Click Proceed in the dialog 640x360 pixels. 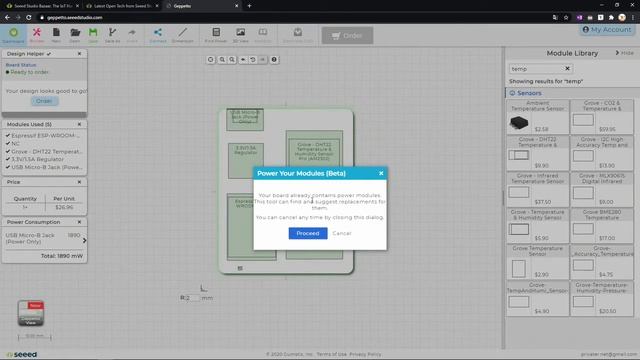308,233
